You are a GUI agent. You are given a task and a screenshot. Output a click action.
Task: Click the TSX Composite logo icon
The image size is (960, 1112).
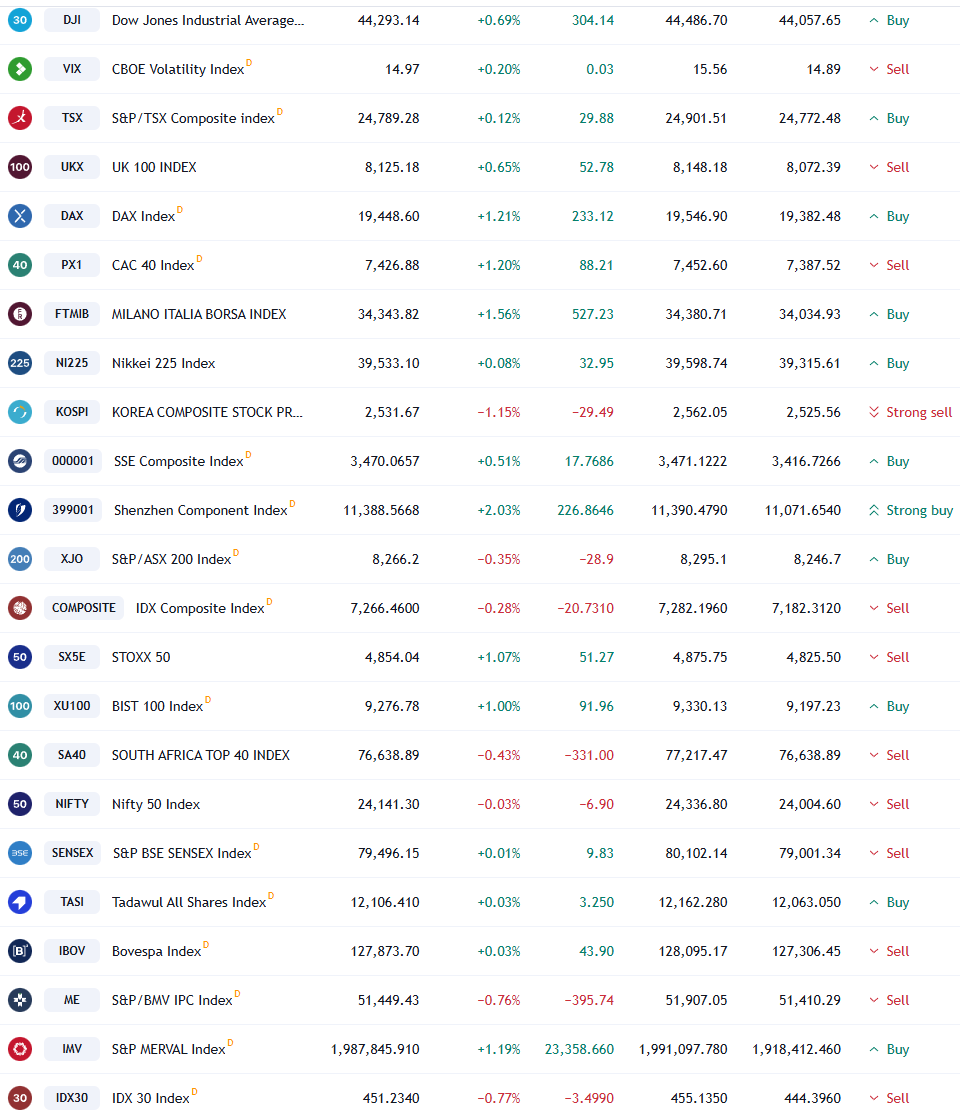tap(20, 118)
